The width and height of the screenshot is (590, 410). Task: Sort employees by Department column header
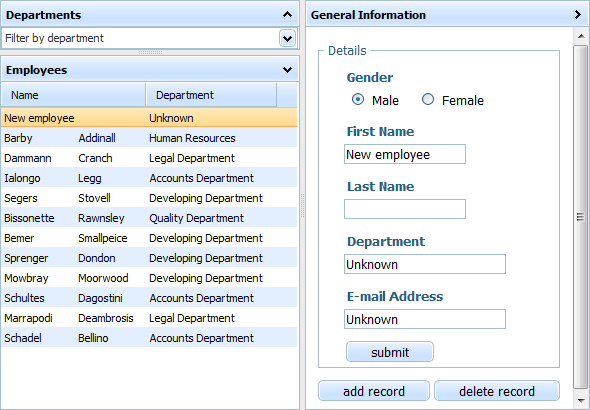point(211,95)
